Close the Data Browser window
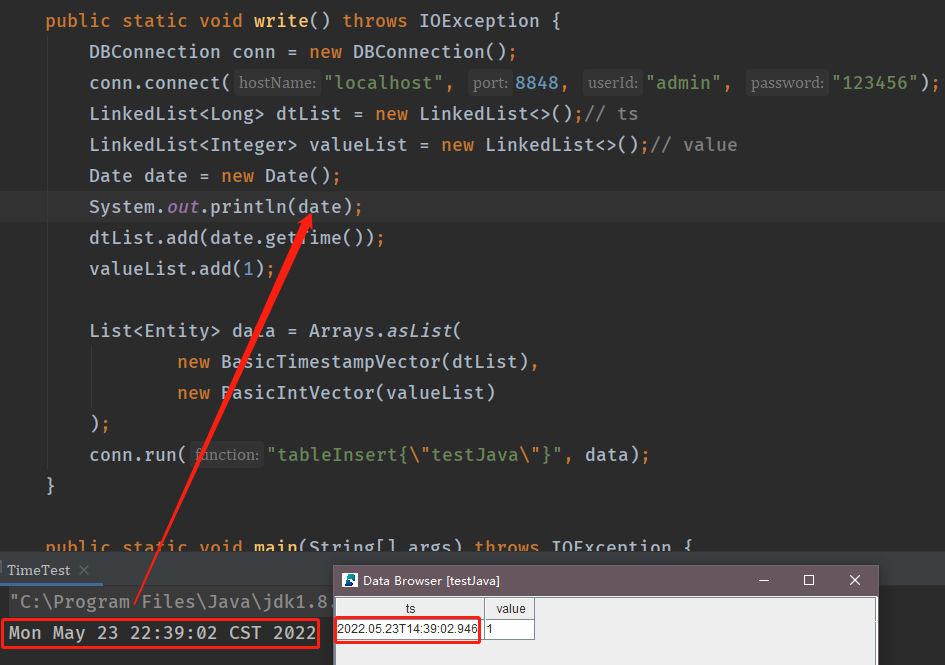945x665 pixels. 854,580
